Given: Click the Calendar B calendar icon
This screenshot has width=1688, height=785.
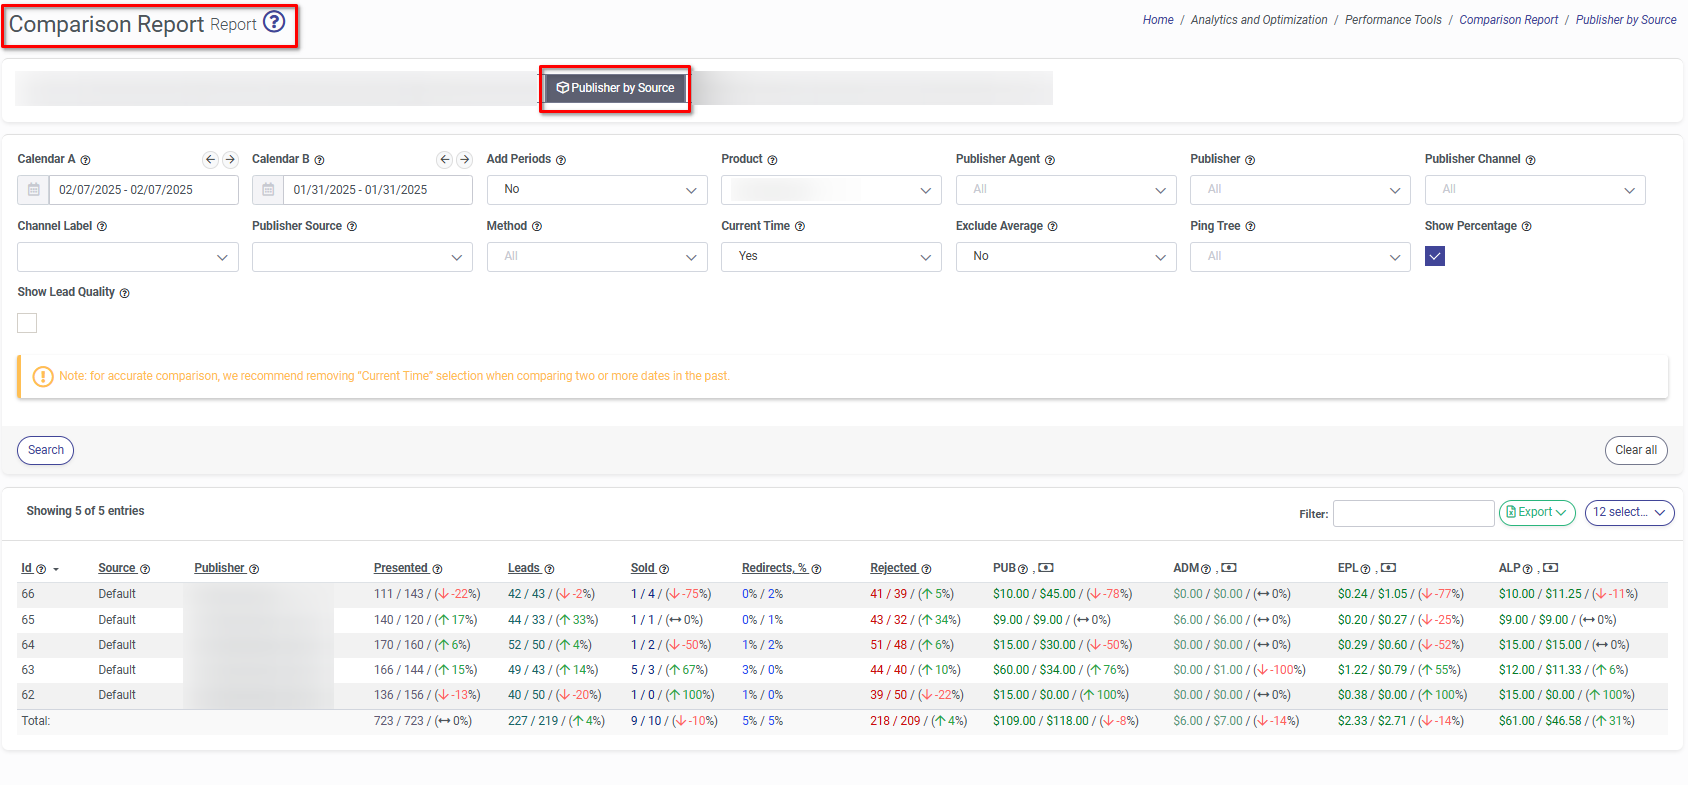Looking at the screenshot, I should [x=268, y=190].
